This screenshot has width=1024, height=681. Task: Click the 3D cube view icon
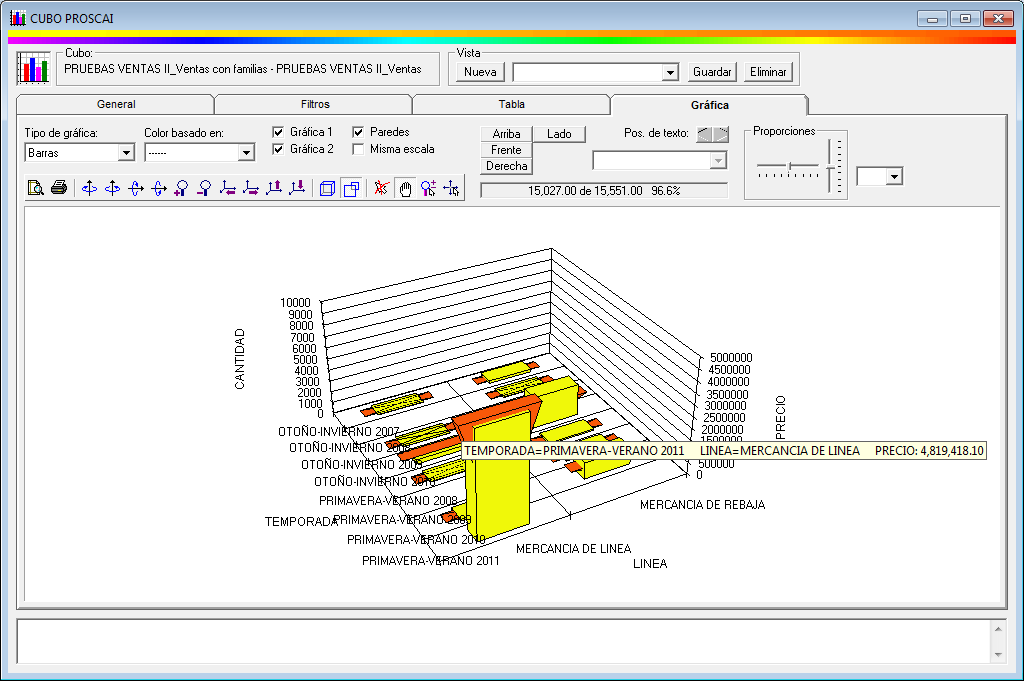click(x=327, y=189)
